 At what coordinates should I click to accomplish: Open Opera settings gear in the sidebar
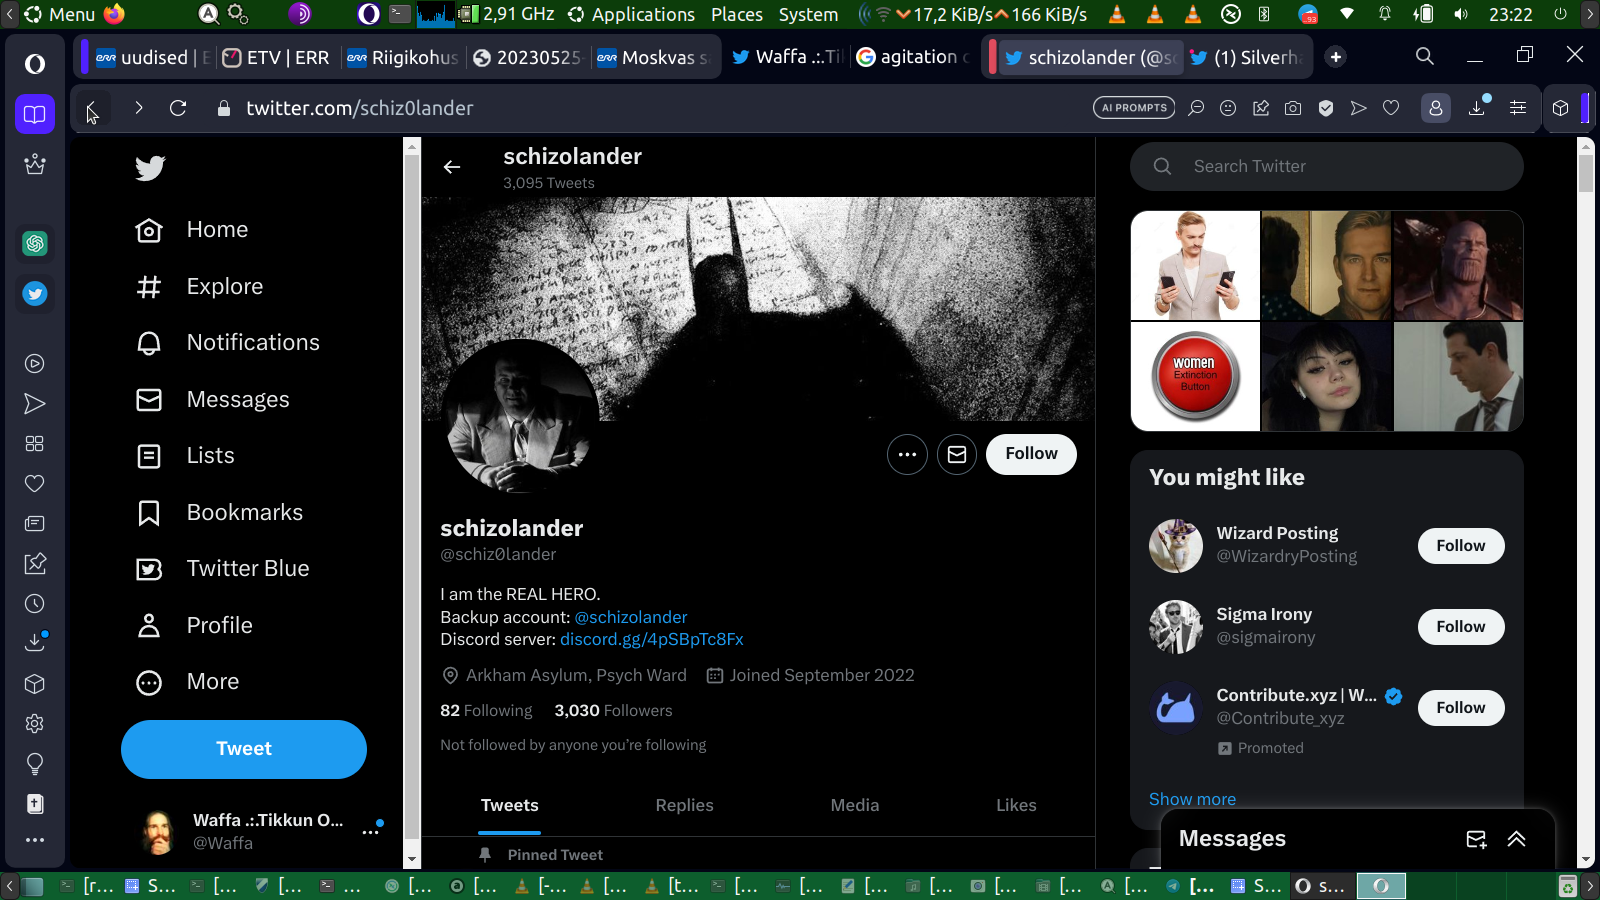35,724
